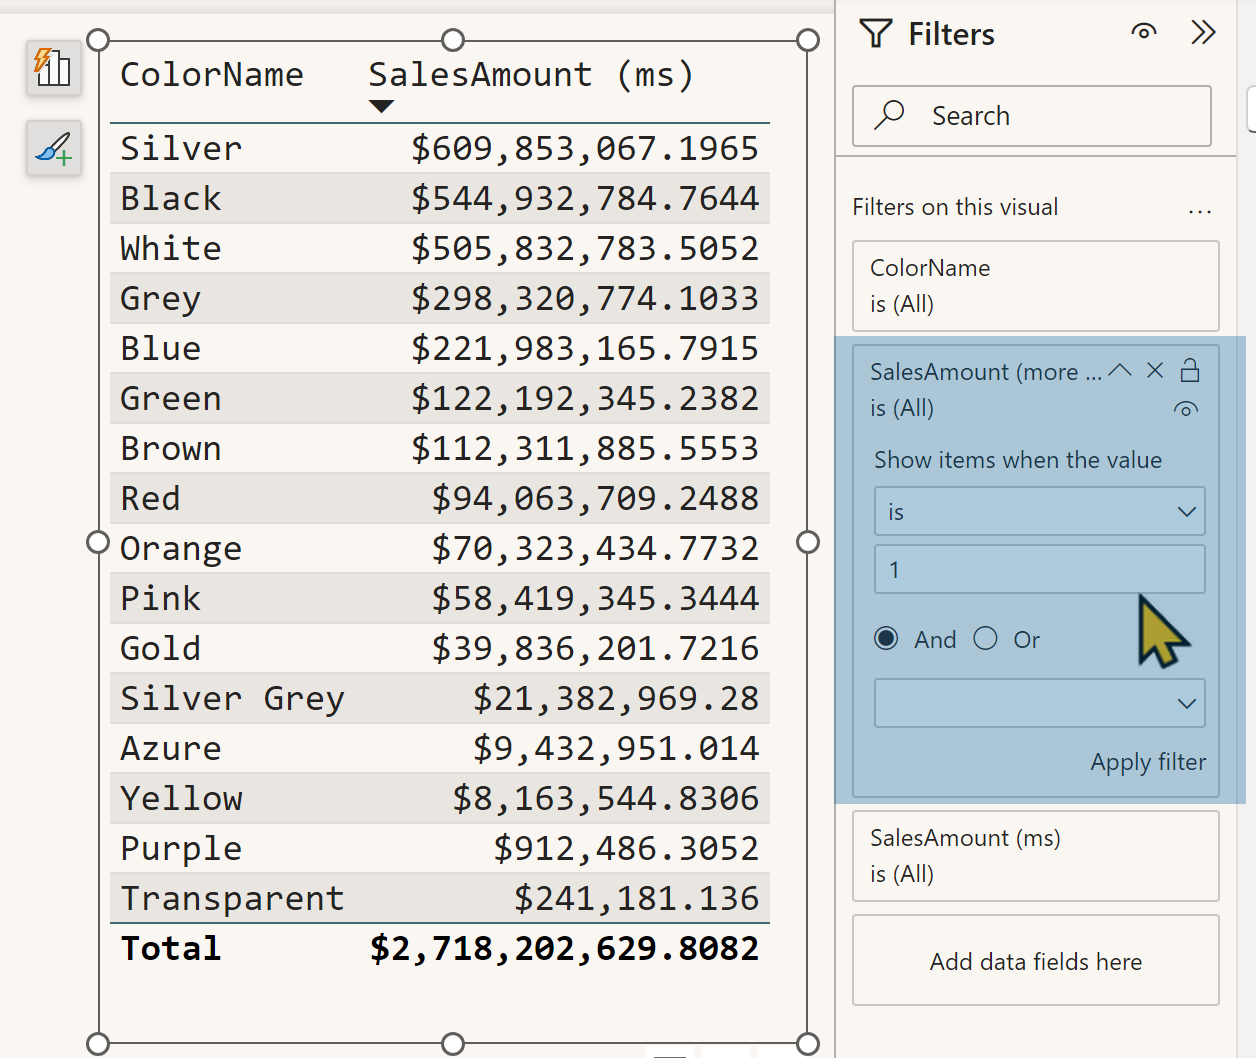Hide the SalesAmount (more...) filter with eye icon
Image resolution: width=1256 pixels, height=1058 pixels.
pos(1186,409)
